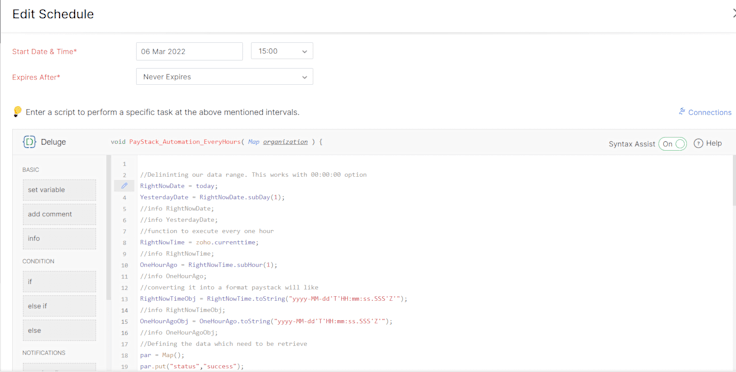The height and width of the screenshot is (372, 736).
Task: Open the Never Expires dropdown
Action: (x=224, y=76)
